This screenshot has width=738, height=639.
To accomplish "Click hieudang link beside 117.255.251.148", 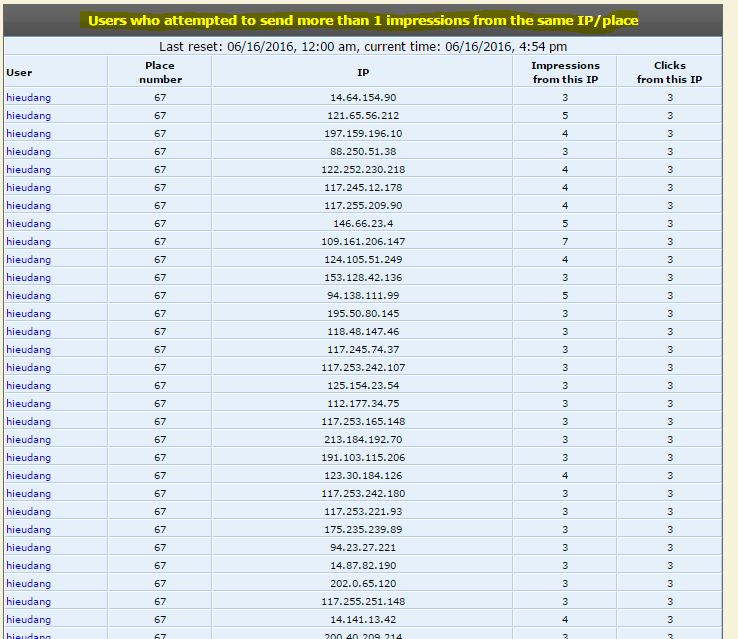I will [x=28, y=601].
